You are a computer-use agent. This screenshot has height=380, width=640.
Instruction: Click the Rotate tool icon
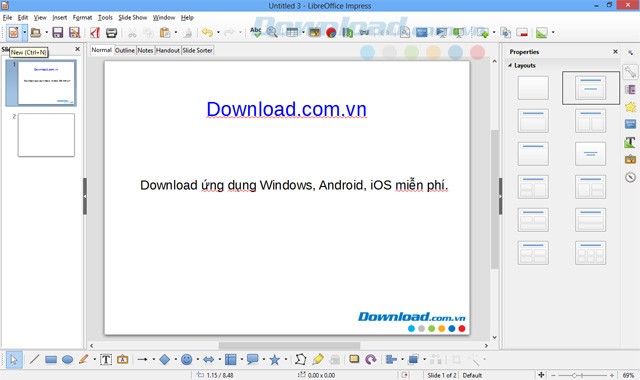(371, 360)
